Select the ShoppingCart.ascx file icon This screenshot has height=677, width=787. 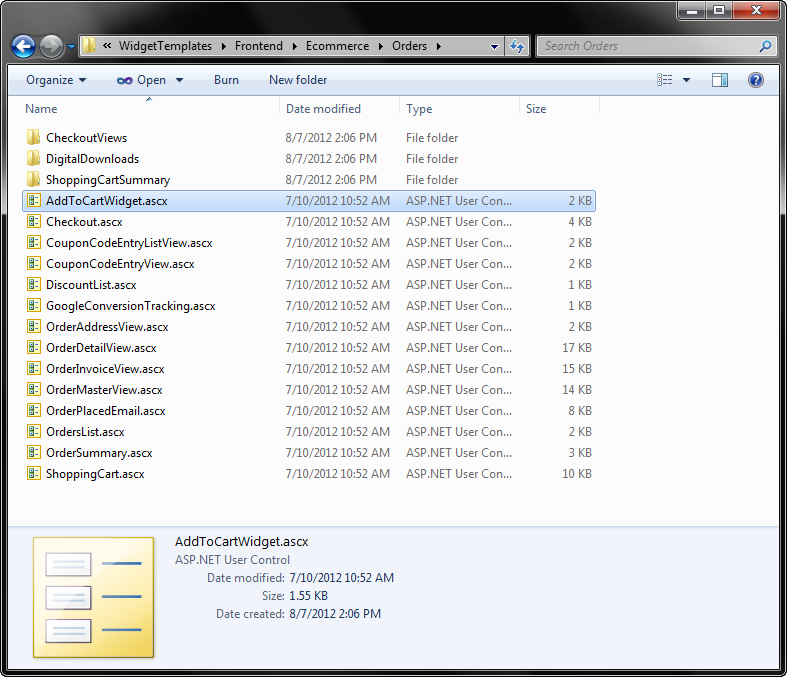(34, 474)
